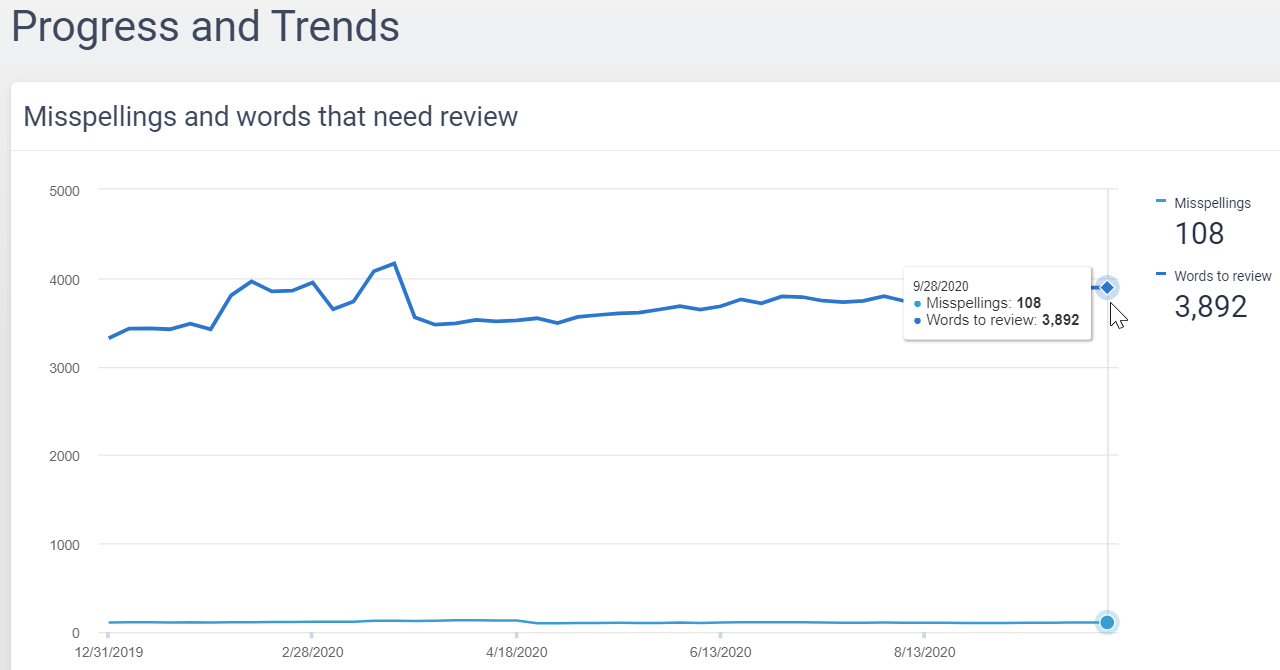This screenshot has width=1280, height=670.
Task: Click the Words to review legend color dash
Action: pos(1161,274)
